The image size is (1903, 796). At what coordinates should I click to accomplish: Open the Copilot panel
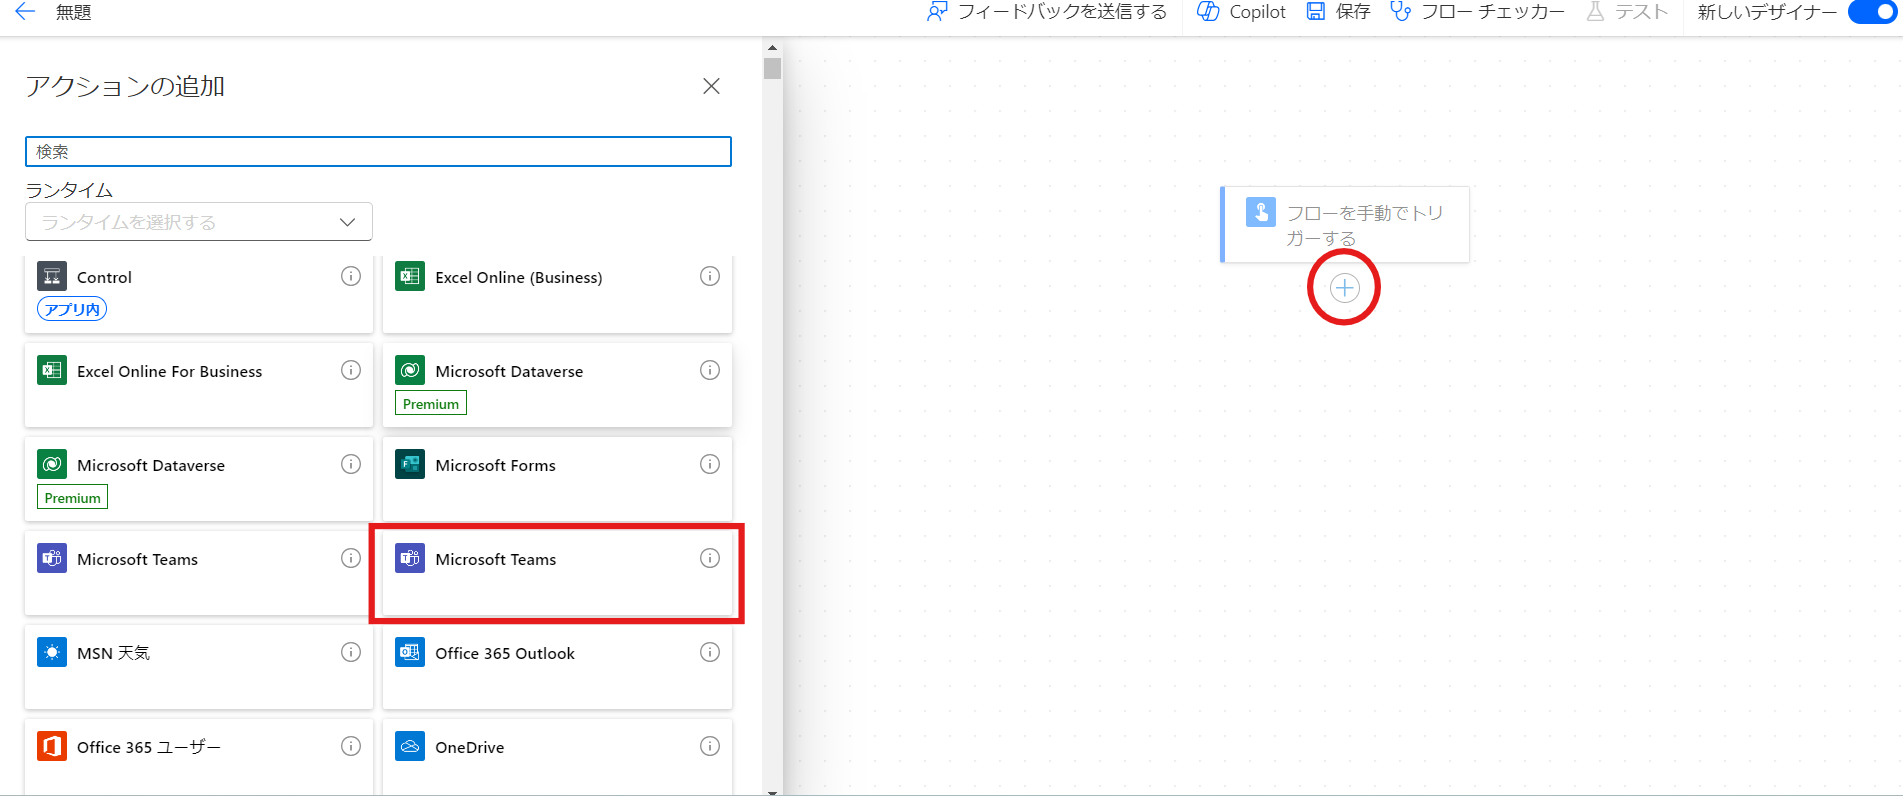[1242, 12]
